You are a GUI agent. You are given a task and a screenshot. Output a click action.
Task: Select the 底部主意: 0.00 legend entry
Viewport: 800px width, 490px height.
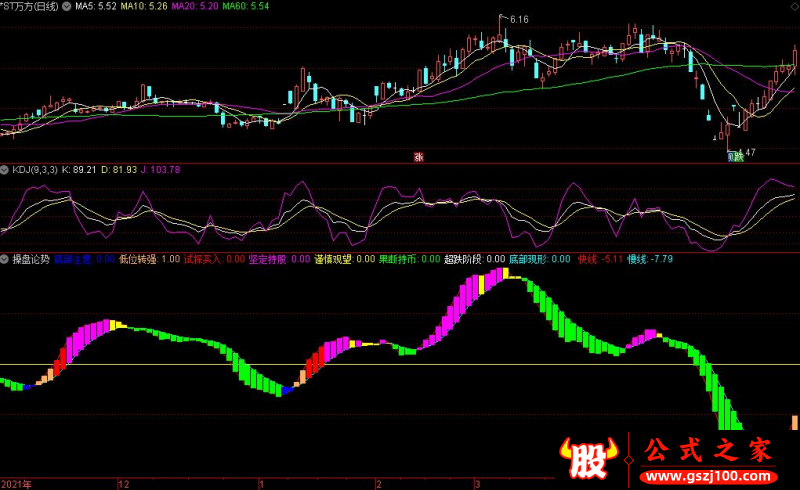84,259
